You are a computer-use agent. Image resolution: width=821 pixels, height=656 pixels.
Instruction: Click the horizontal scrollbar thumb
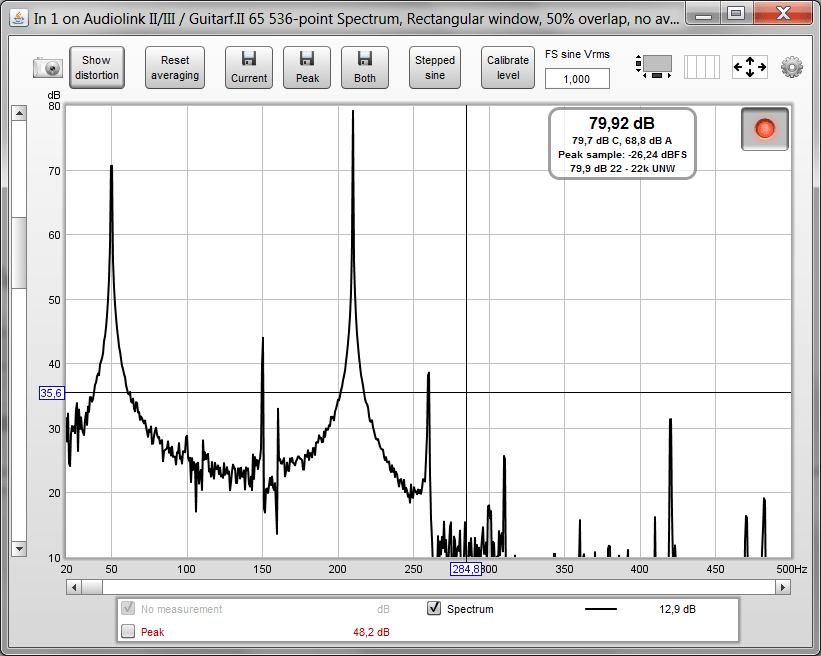pos(92,587)
